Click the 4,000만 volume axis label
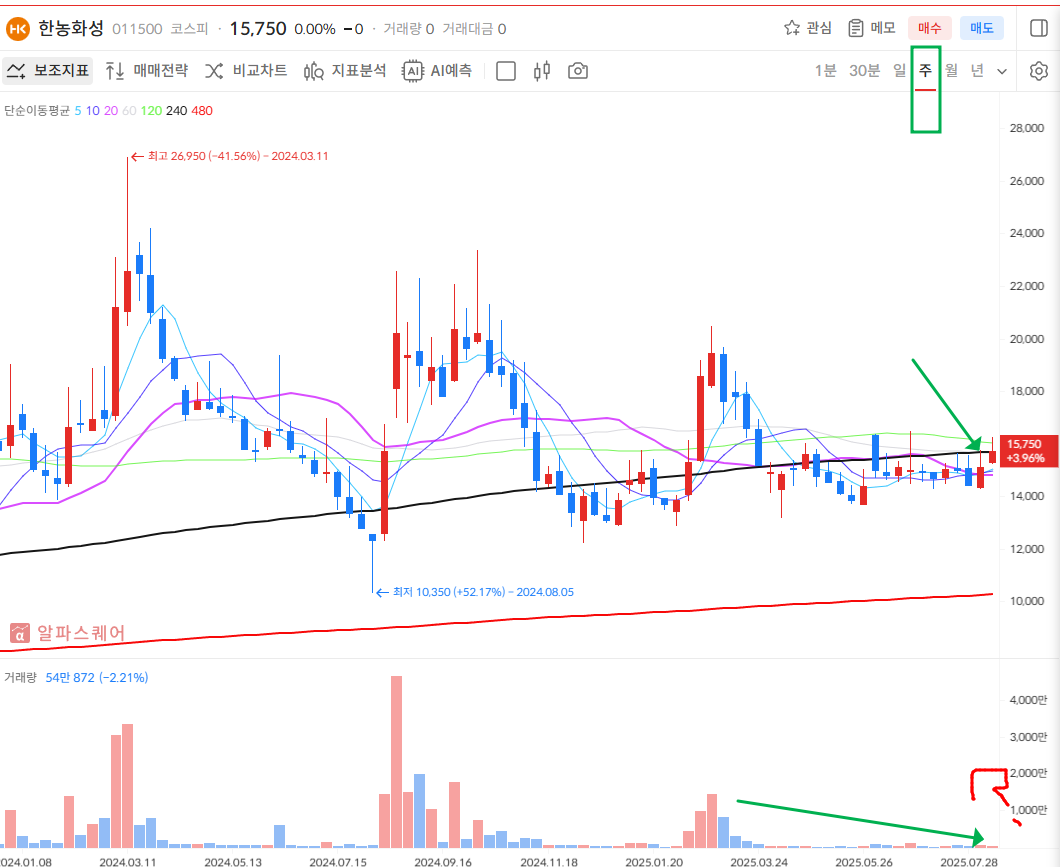Image resolution: width=1060 pixels, height=867 pixels. pyautogui.click(x=1028, y=700)
